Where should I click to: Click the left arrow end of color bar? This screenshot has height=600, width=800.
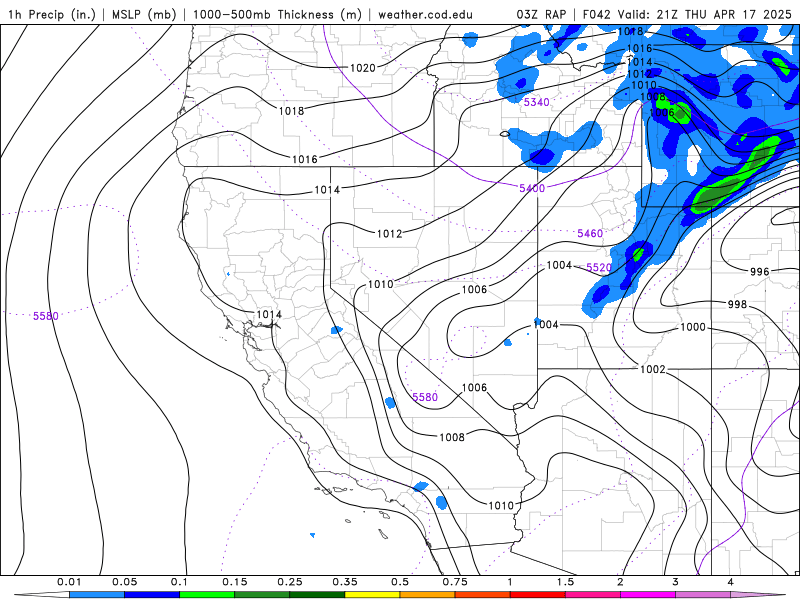(x=42, y=595)
